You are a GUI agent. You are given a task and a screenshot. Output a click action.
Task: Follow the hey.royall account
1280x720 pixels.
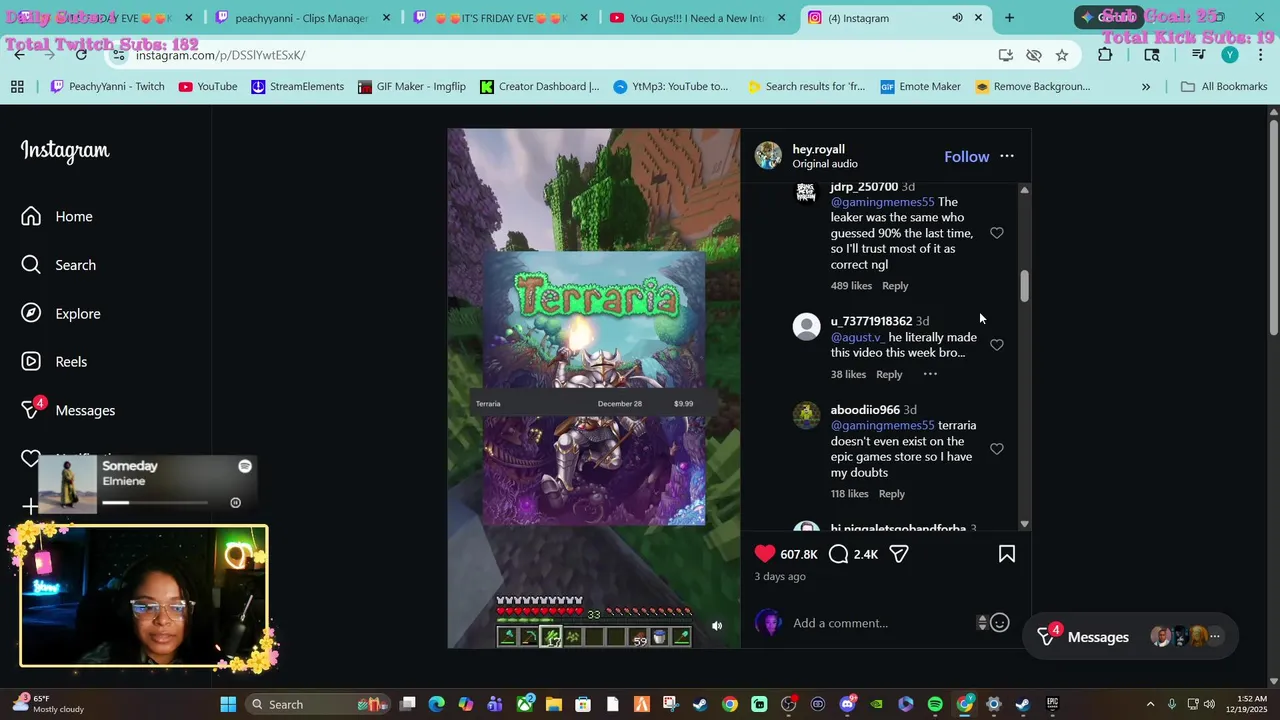(x=966, y=157)
